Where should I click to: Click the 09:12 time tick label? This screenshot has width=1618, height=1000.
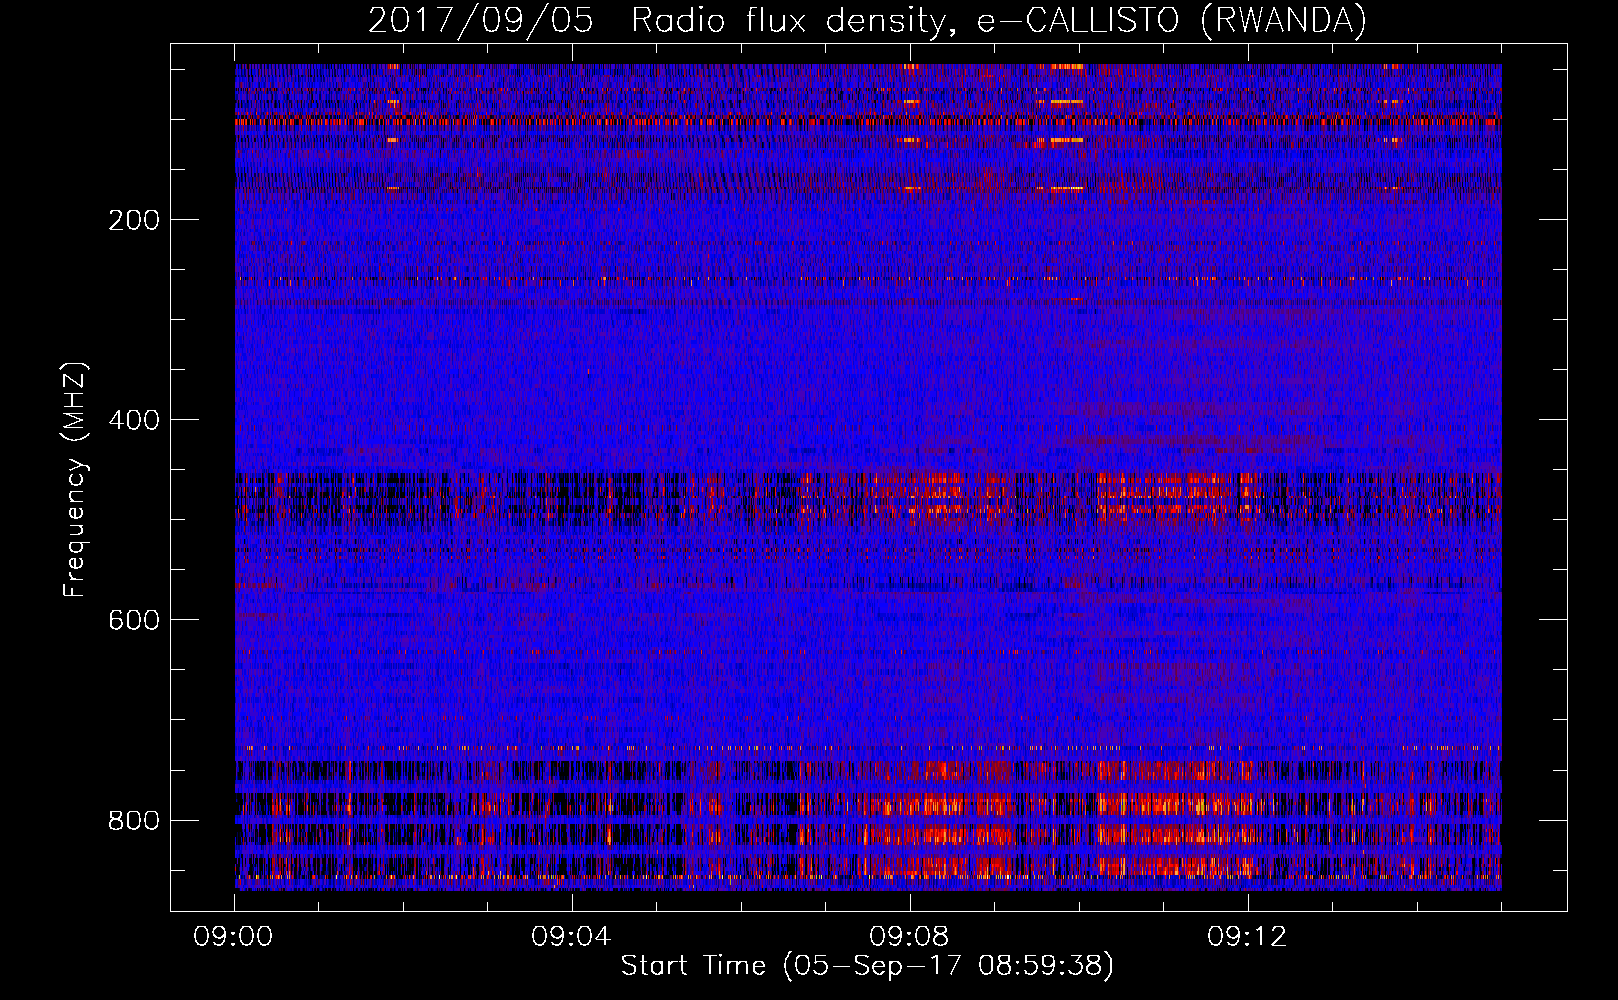(x=1247, y=937)
